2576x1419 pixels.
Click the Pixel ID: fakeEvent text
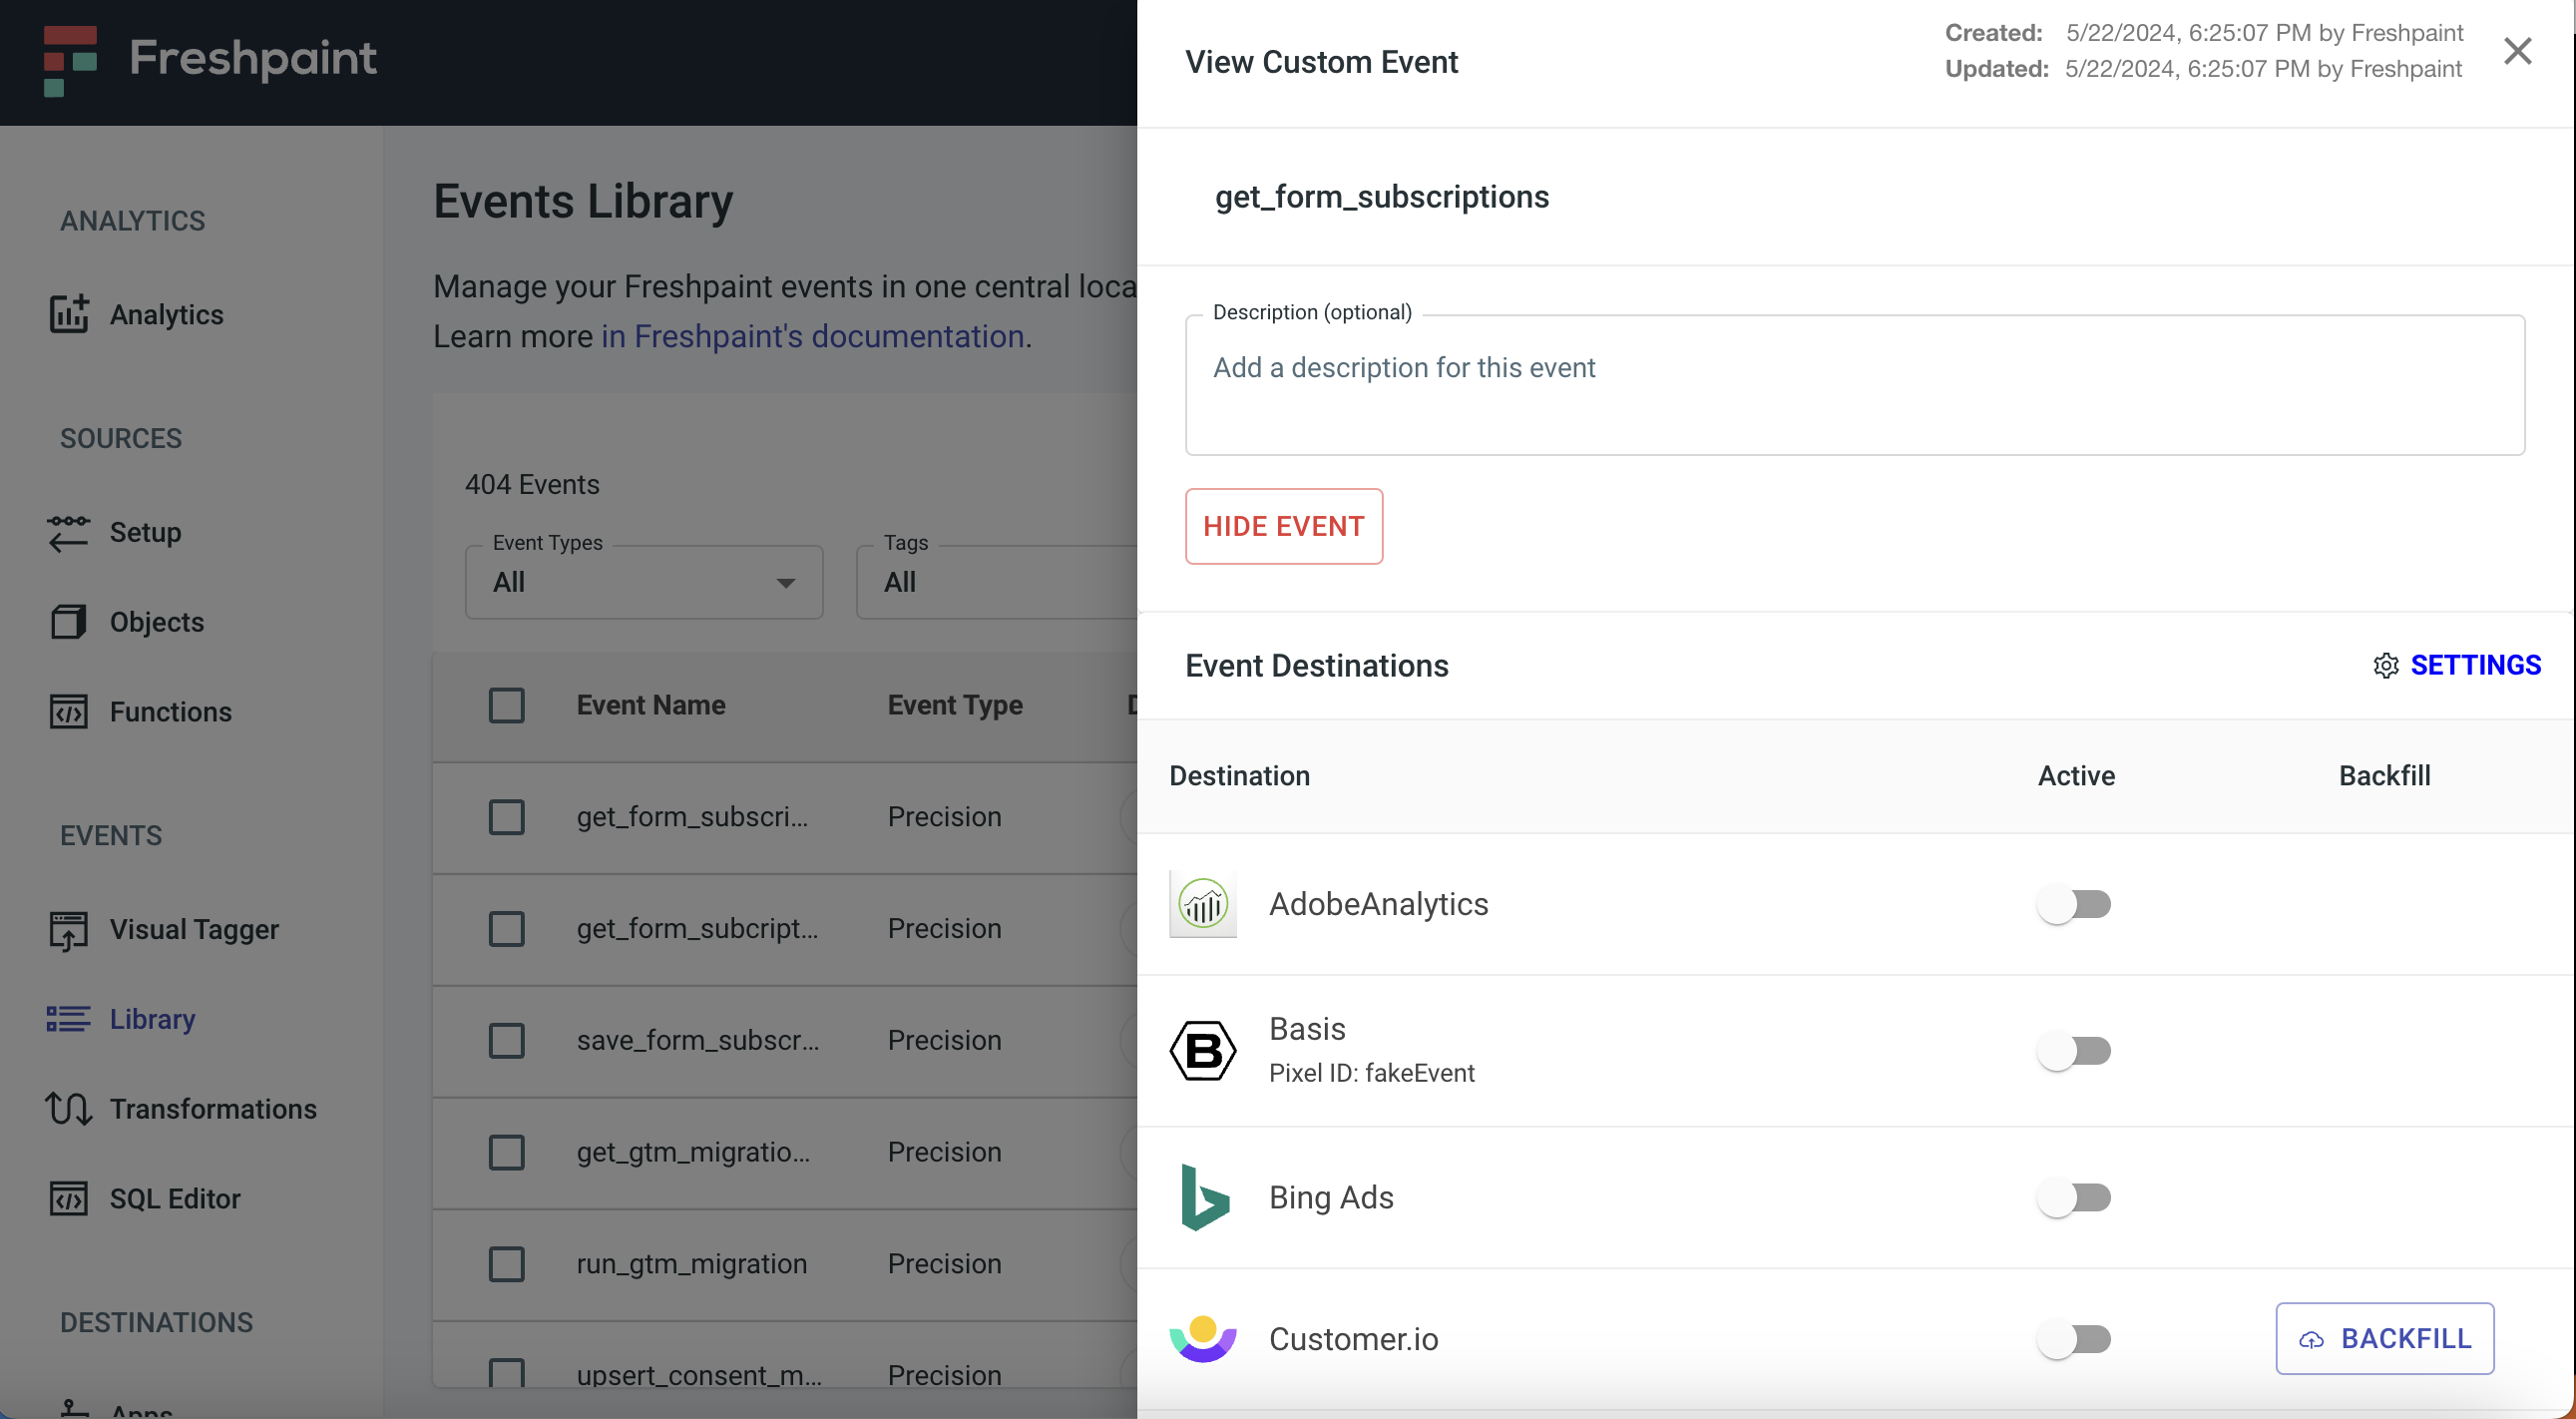1372,1073
